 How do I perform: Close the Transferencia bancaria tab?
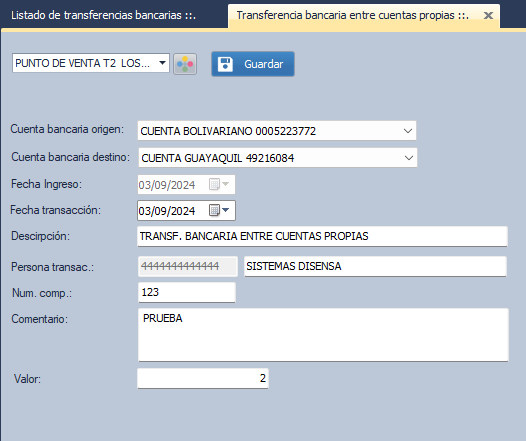tap(488, 15)
